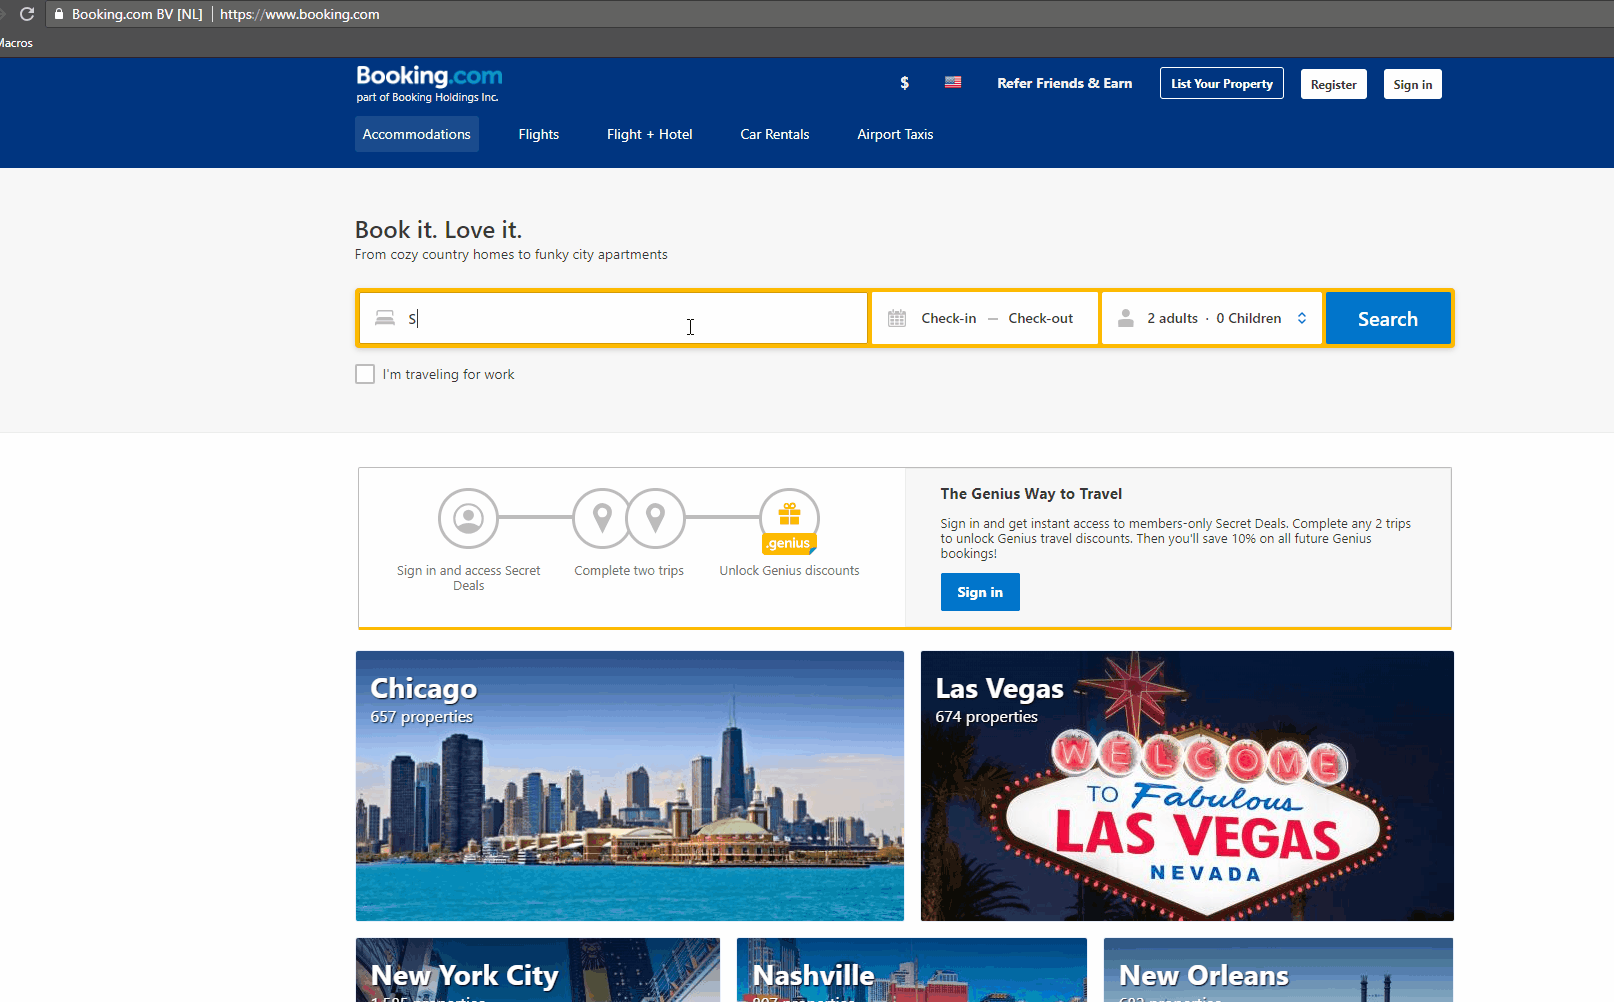Go to the Car Rentals tab
The image size is (1614, 1002).
click(x=775, y=134)
